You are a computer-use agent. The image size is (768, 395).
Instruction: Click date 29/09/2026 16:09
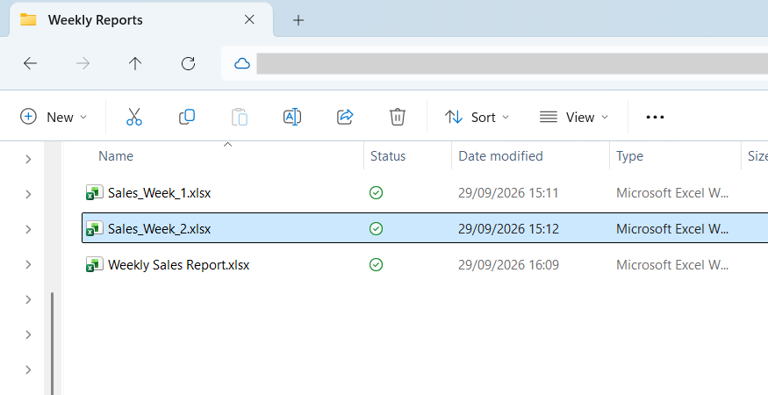(508, 265)
